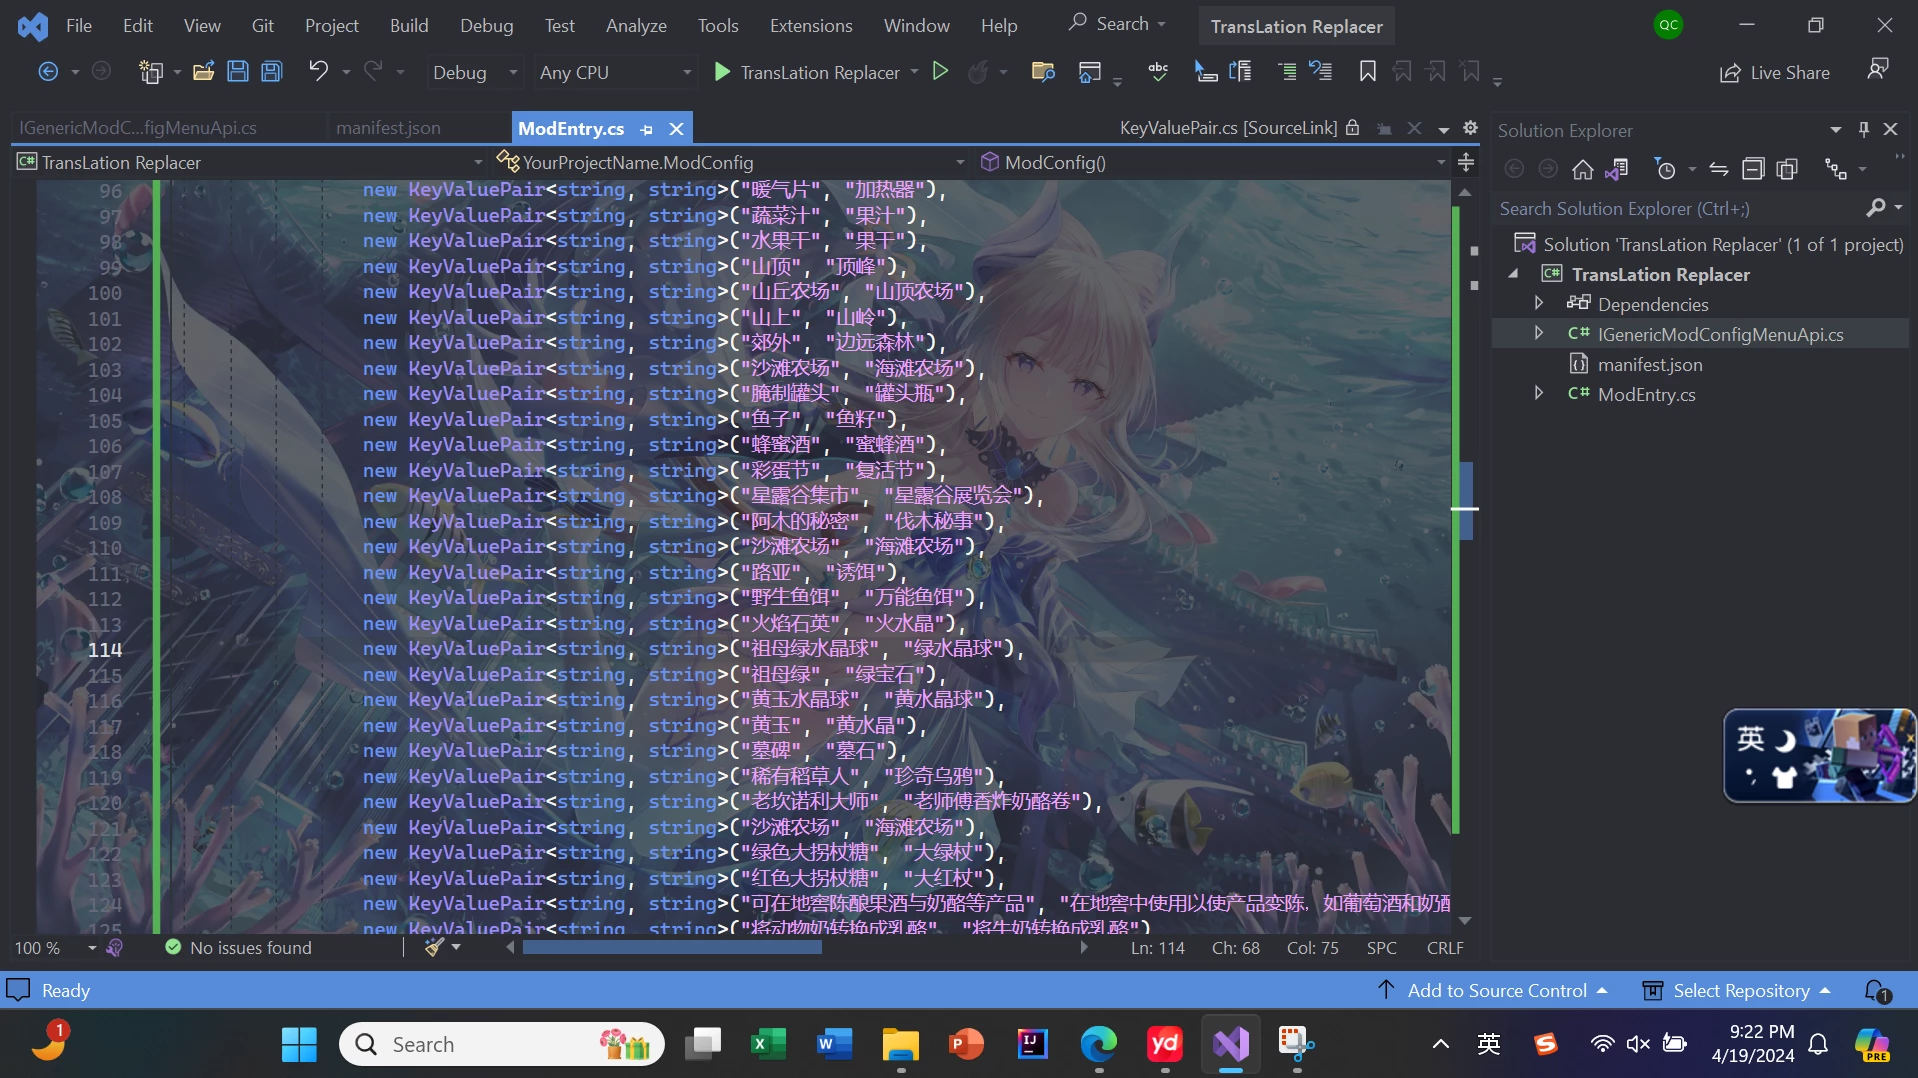This screenshot has height=1078, width=1918.
Task: Click in Search Solution Explorer field
Action: pyautogui.click(x=1678, y=208)
